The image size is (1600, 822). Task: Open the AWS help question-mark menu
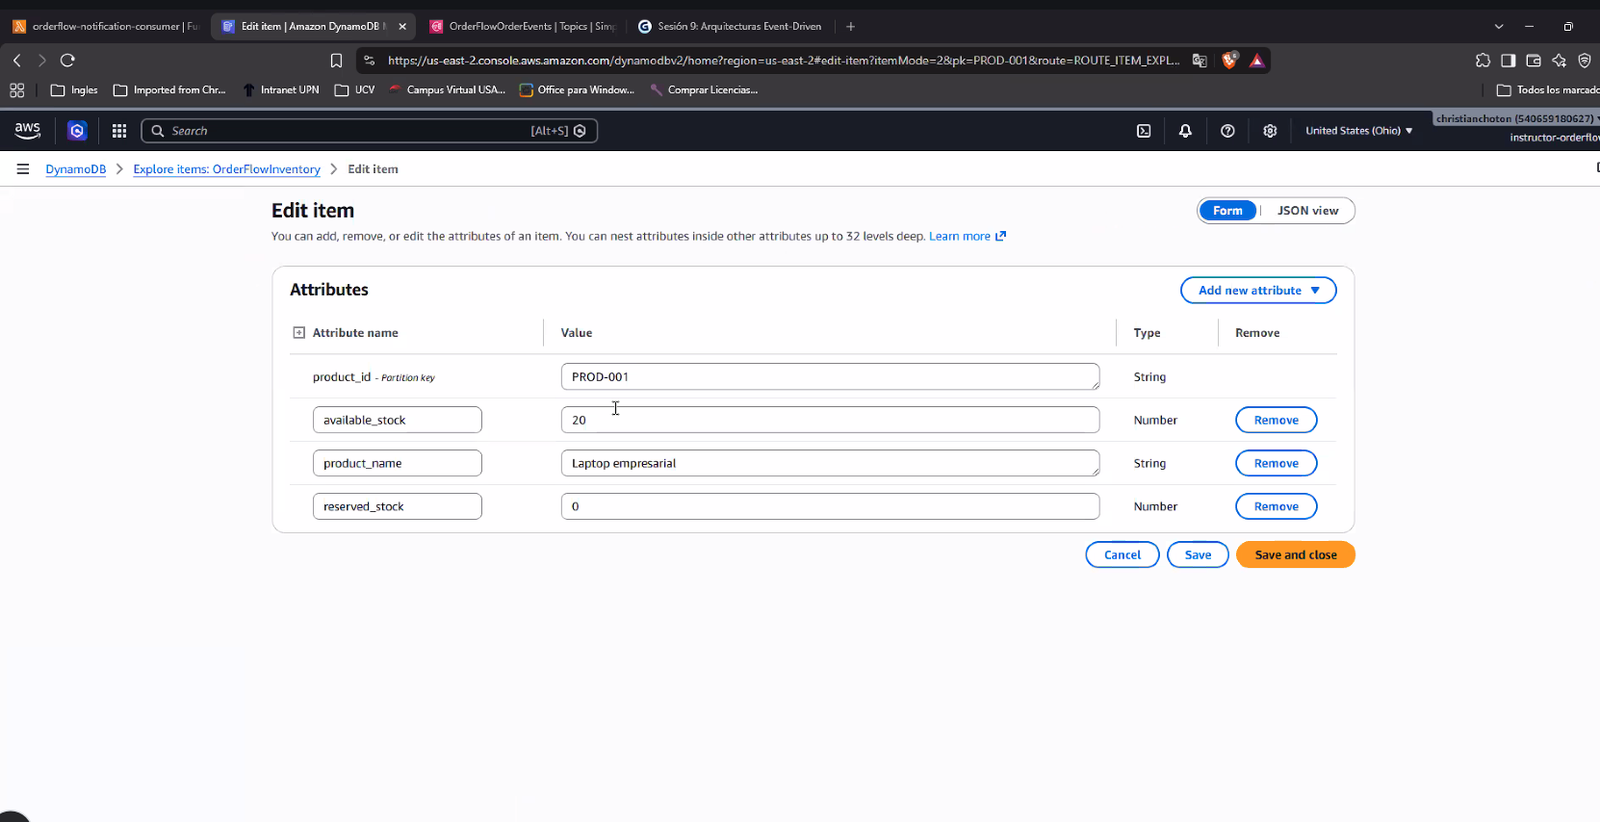1228,131
